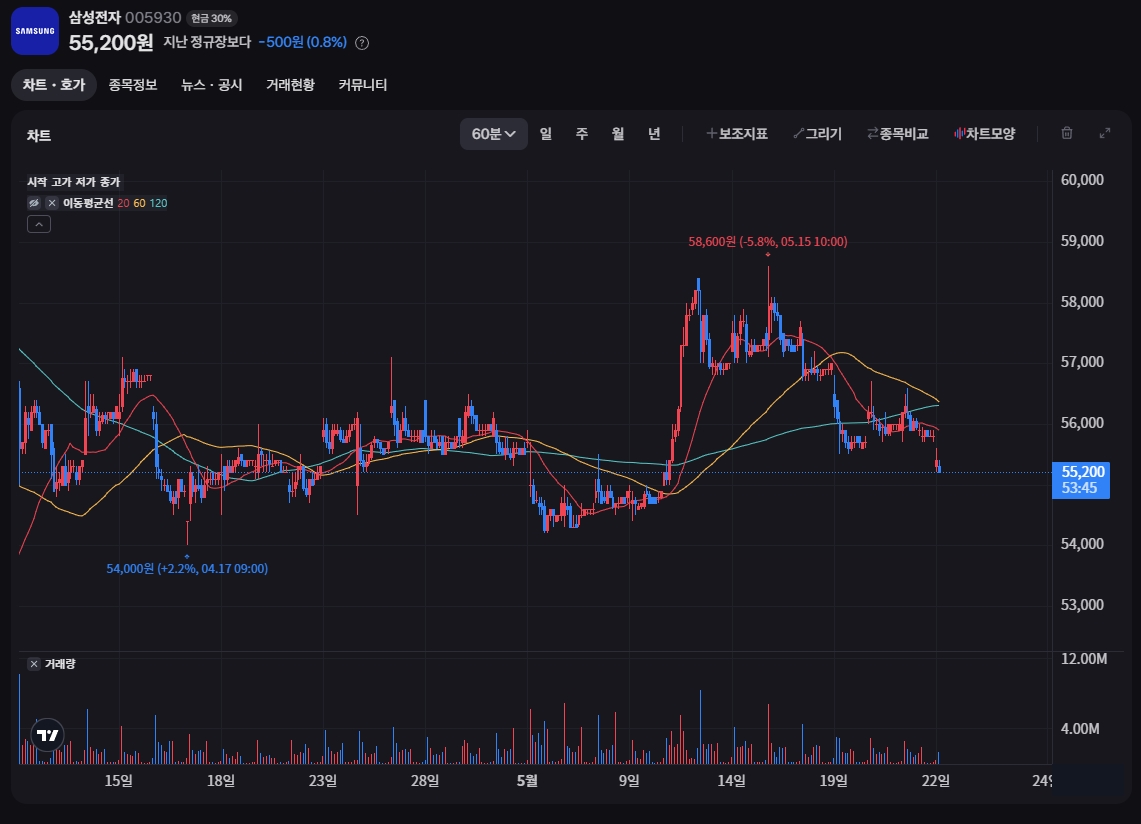Viewport: 1141px width, 824px height.
Task: Click the 22일 date axis label
Action: 936,781
